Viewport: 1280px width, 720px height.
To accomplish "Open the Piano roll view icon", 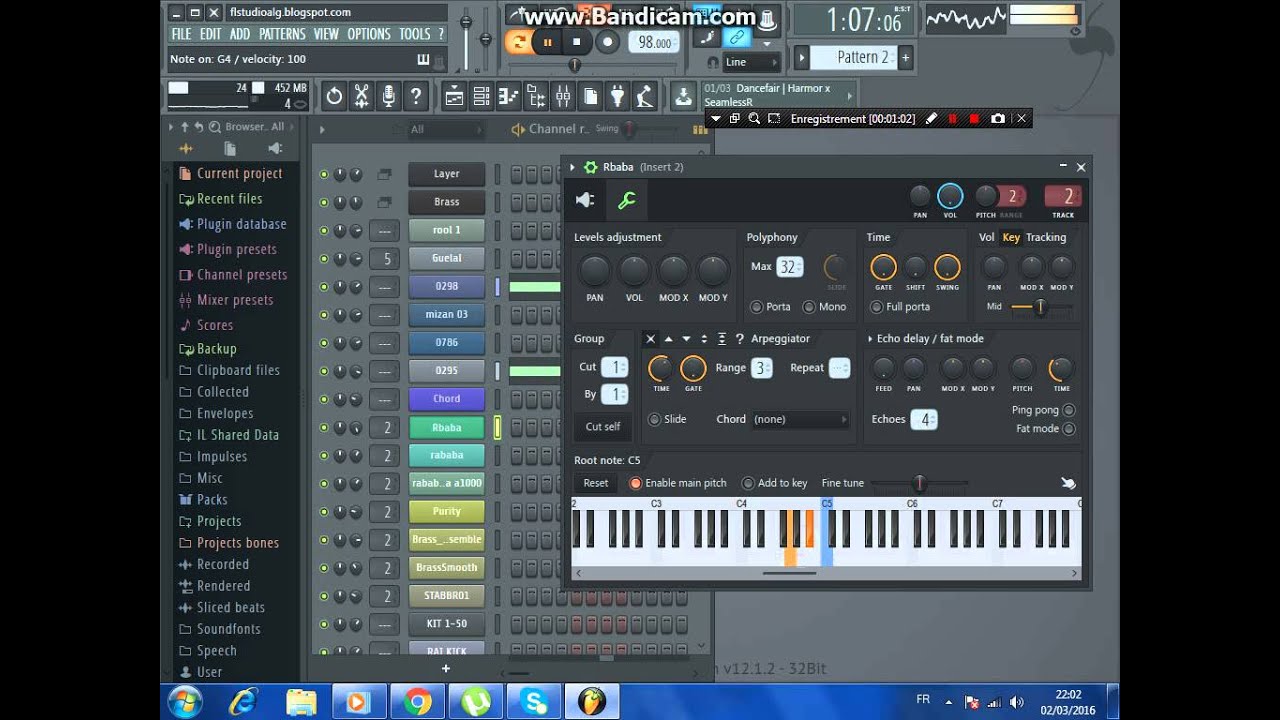I will 508,96.
